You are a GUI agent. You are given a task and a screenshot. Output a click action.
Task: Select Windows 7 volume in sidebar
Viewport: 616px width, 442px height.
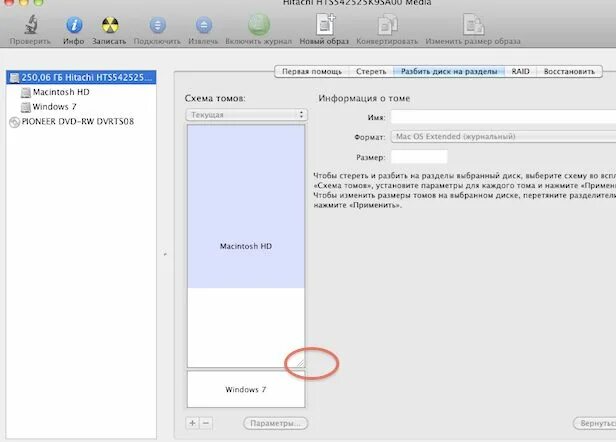[x=54, y=106]
